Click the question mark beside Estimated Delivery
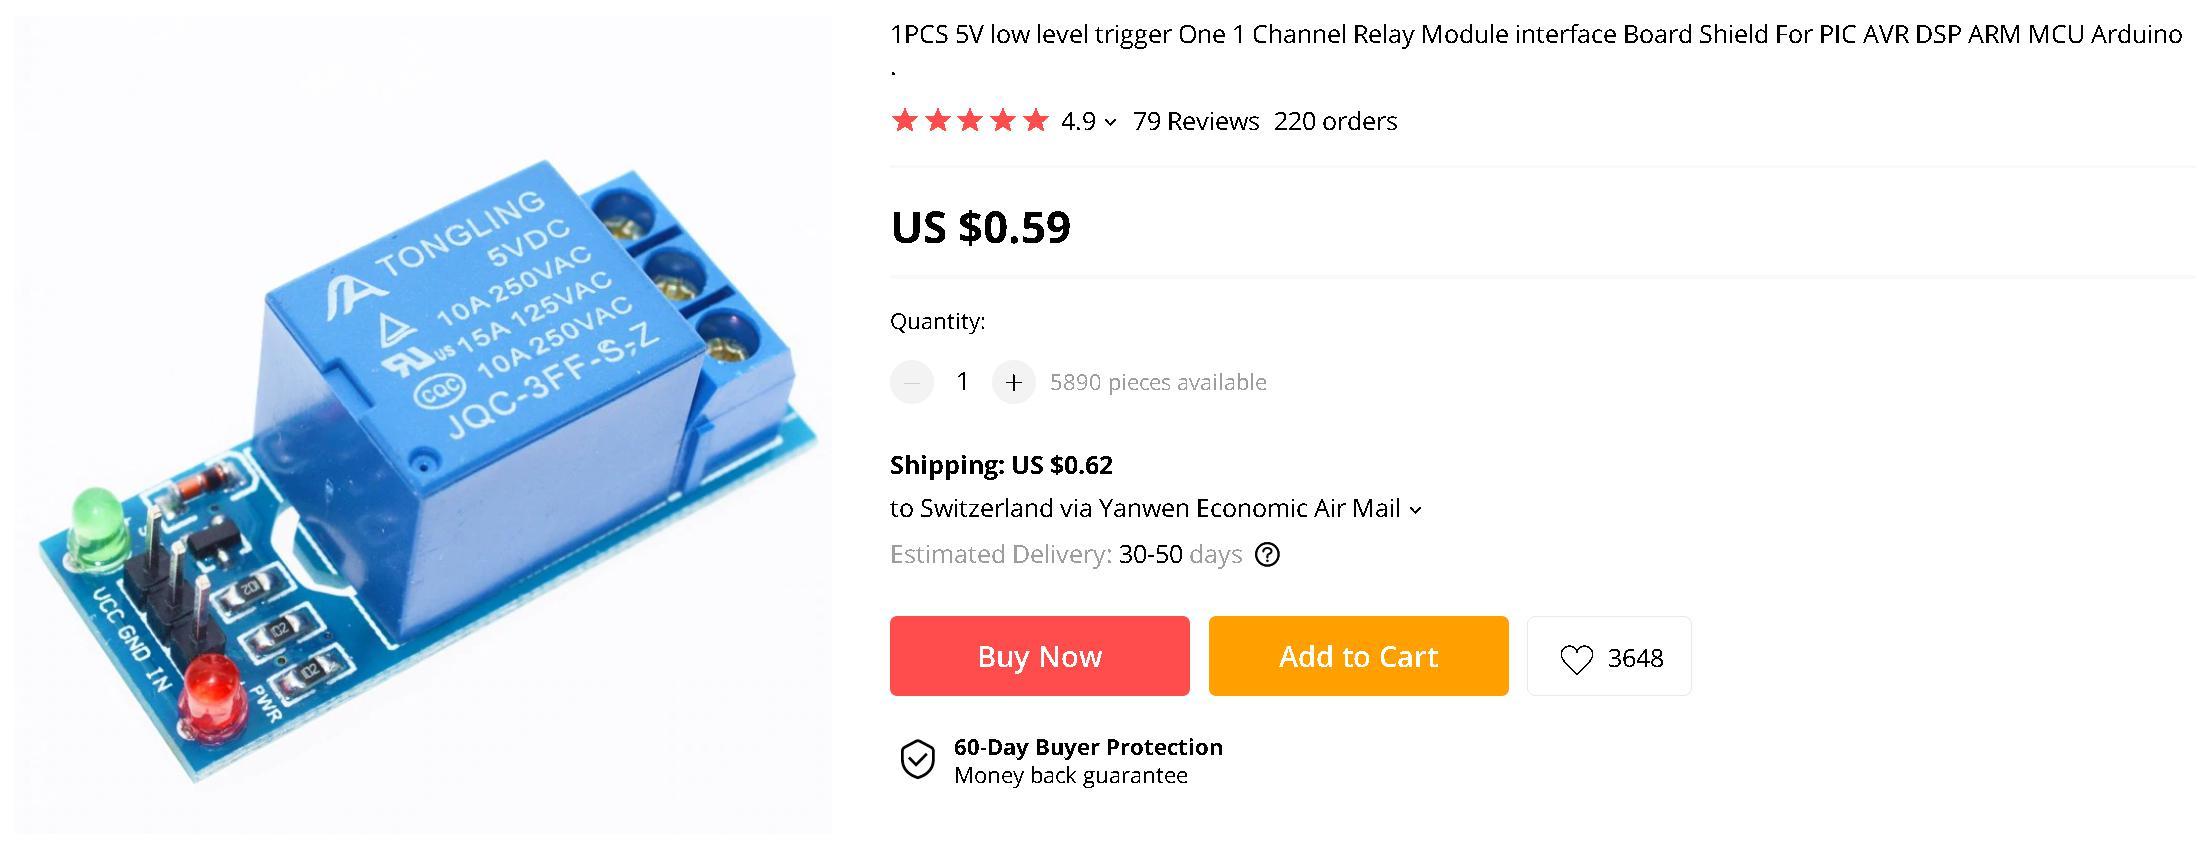The height and width of the screenshot is (859, 2199). coord(1267,554)
